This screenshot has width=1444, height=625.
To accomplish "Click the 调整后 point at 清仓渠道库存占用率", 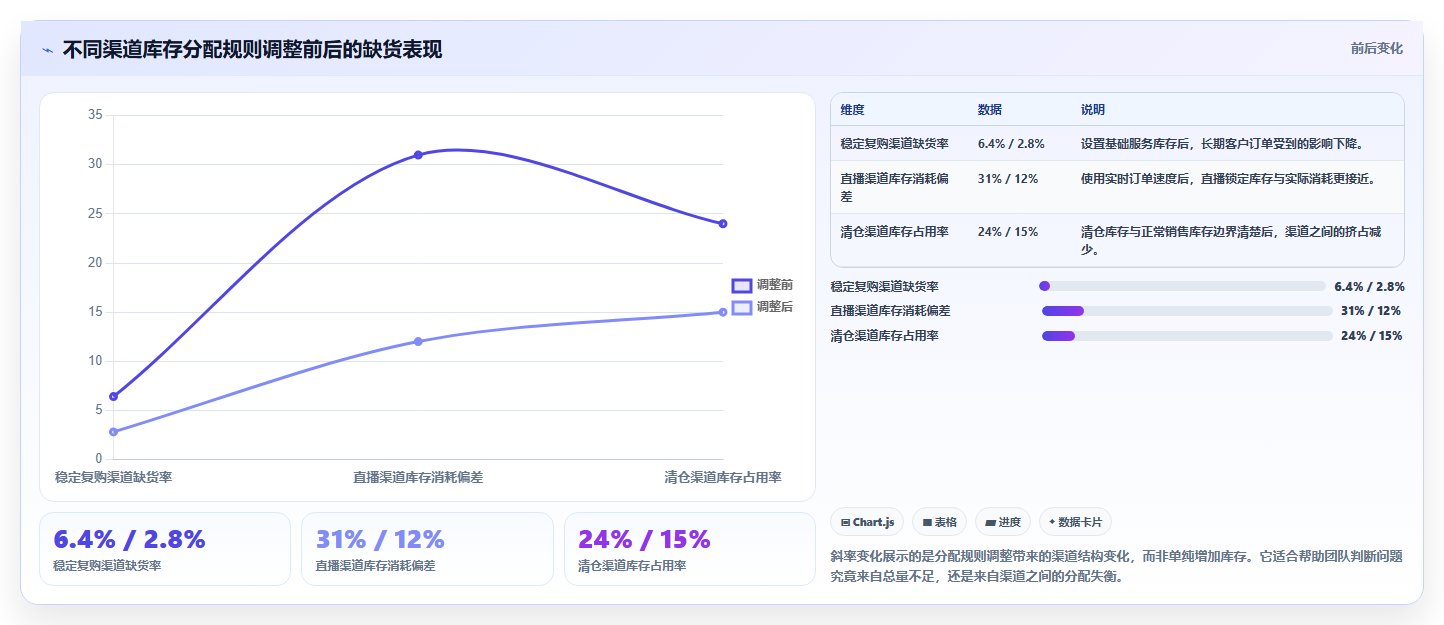I will (723, 312).
